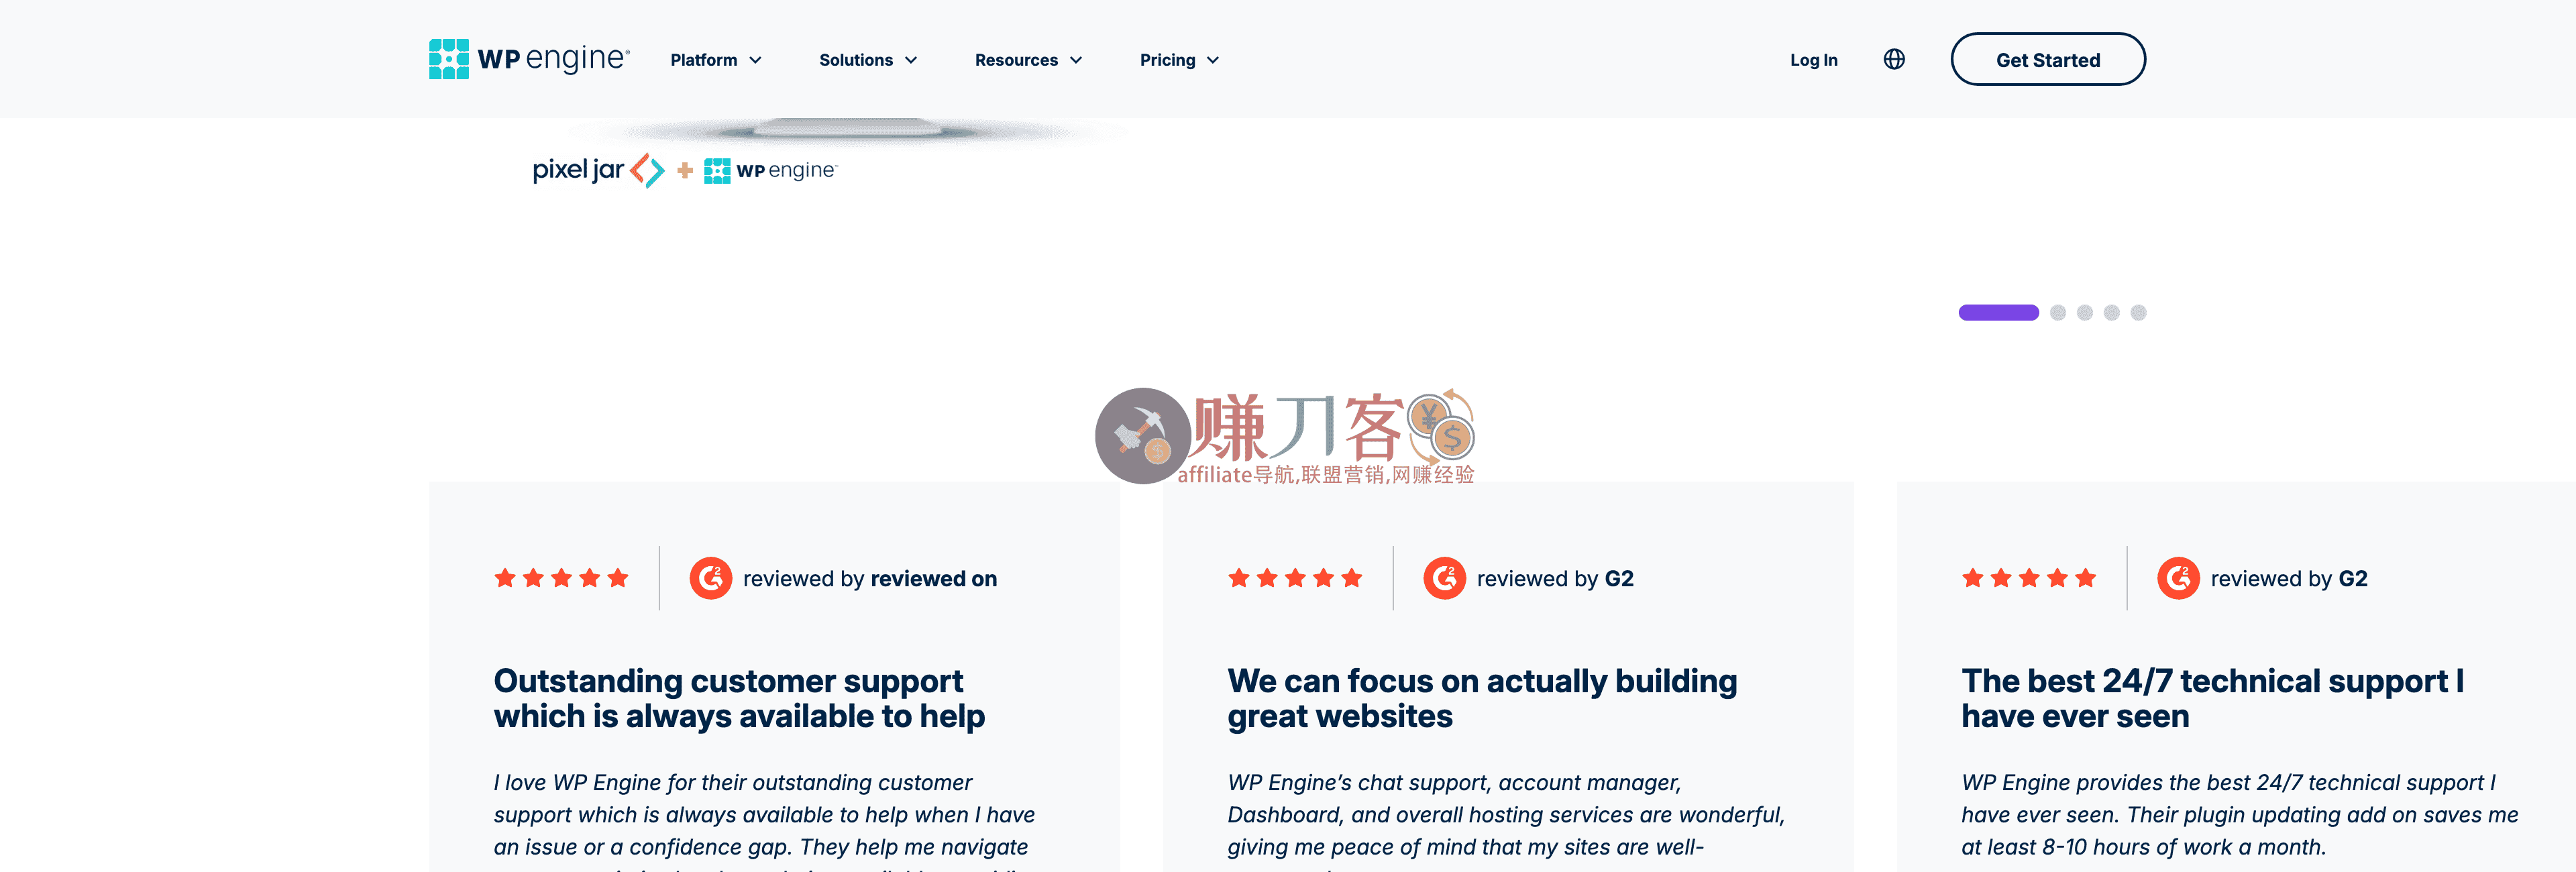Image resolution: width=2576 pixels, height=872 pixels.
Task: Click the Get Started button
Action: point(2048,59)
